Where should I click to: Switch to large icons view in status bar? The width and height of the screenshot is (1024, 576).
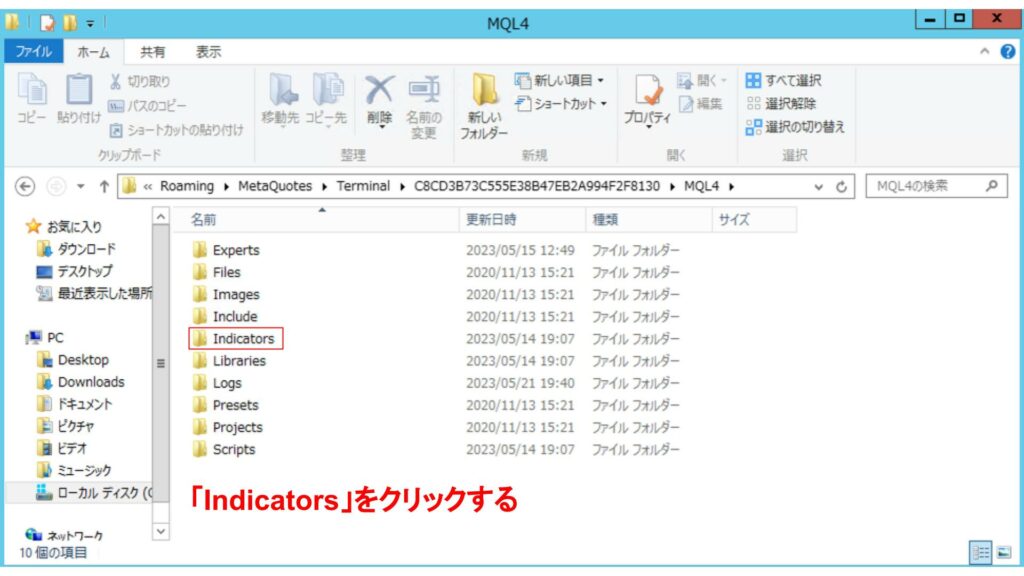pos(1002,552)
